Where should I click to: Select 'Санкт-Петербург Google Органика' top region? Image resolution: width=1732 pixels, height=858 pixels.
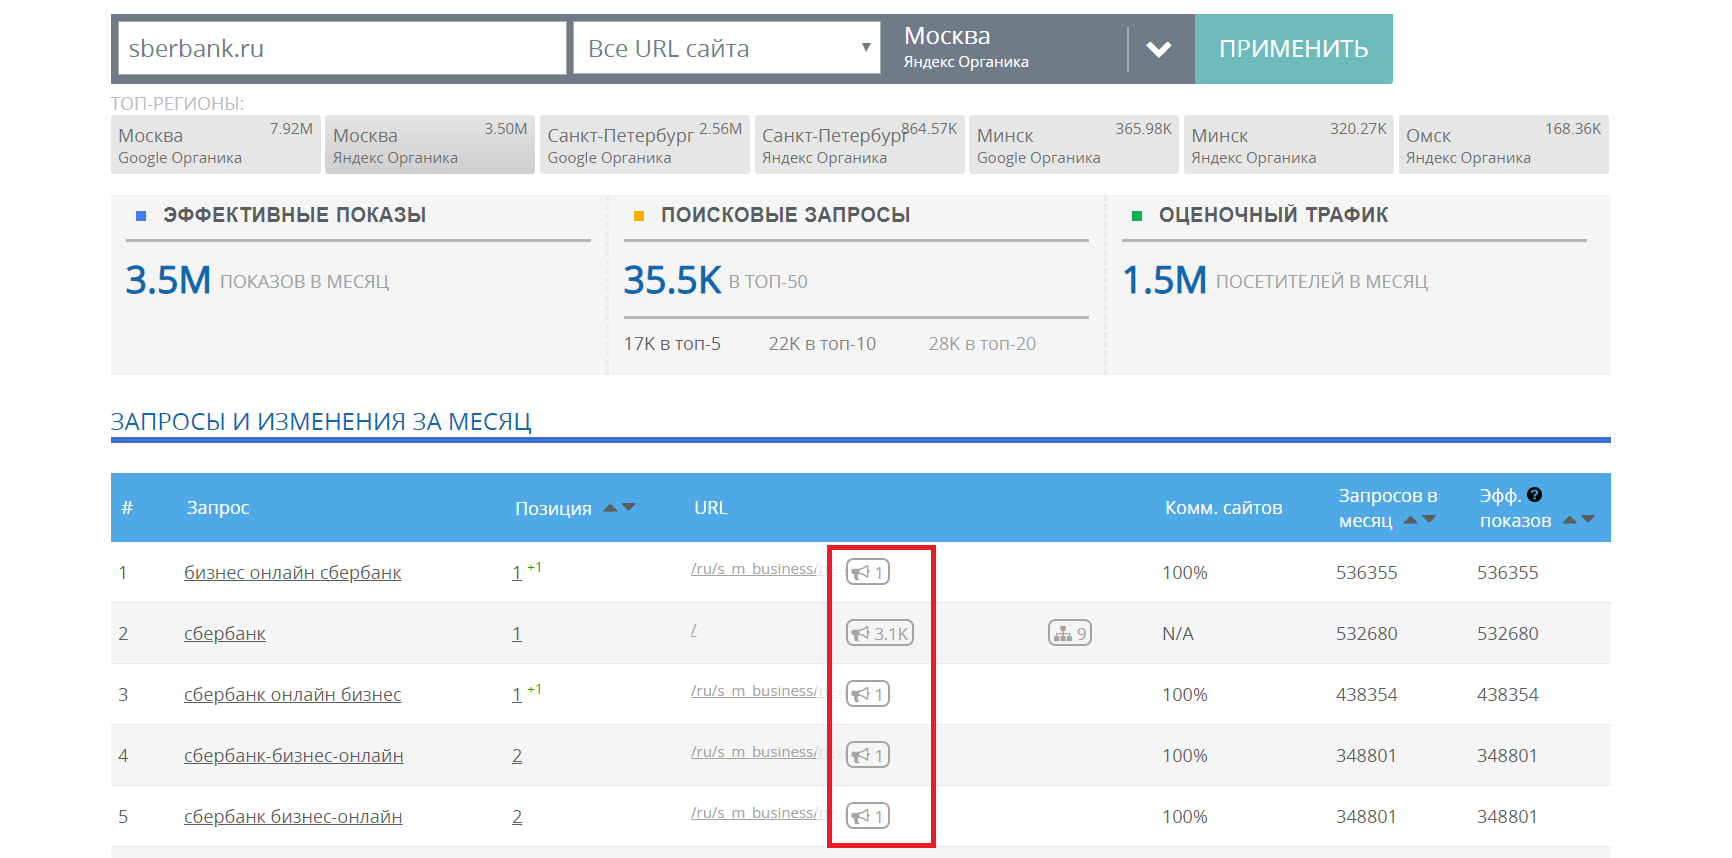[645, 145]
